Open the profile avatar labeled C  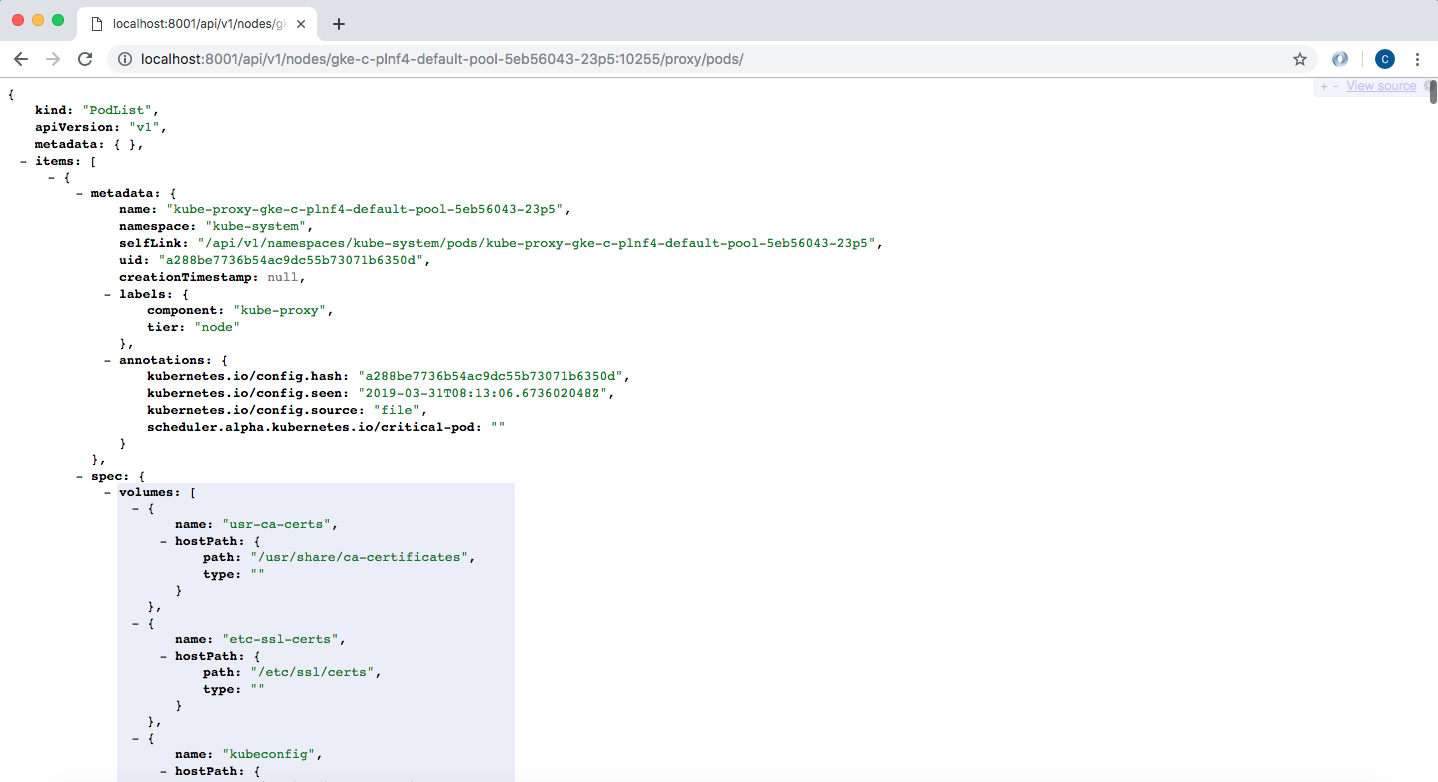(1385, 59)
